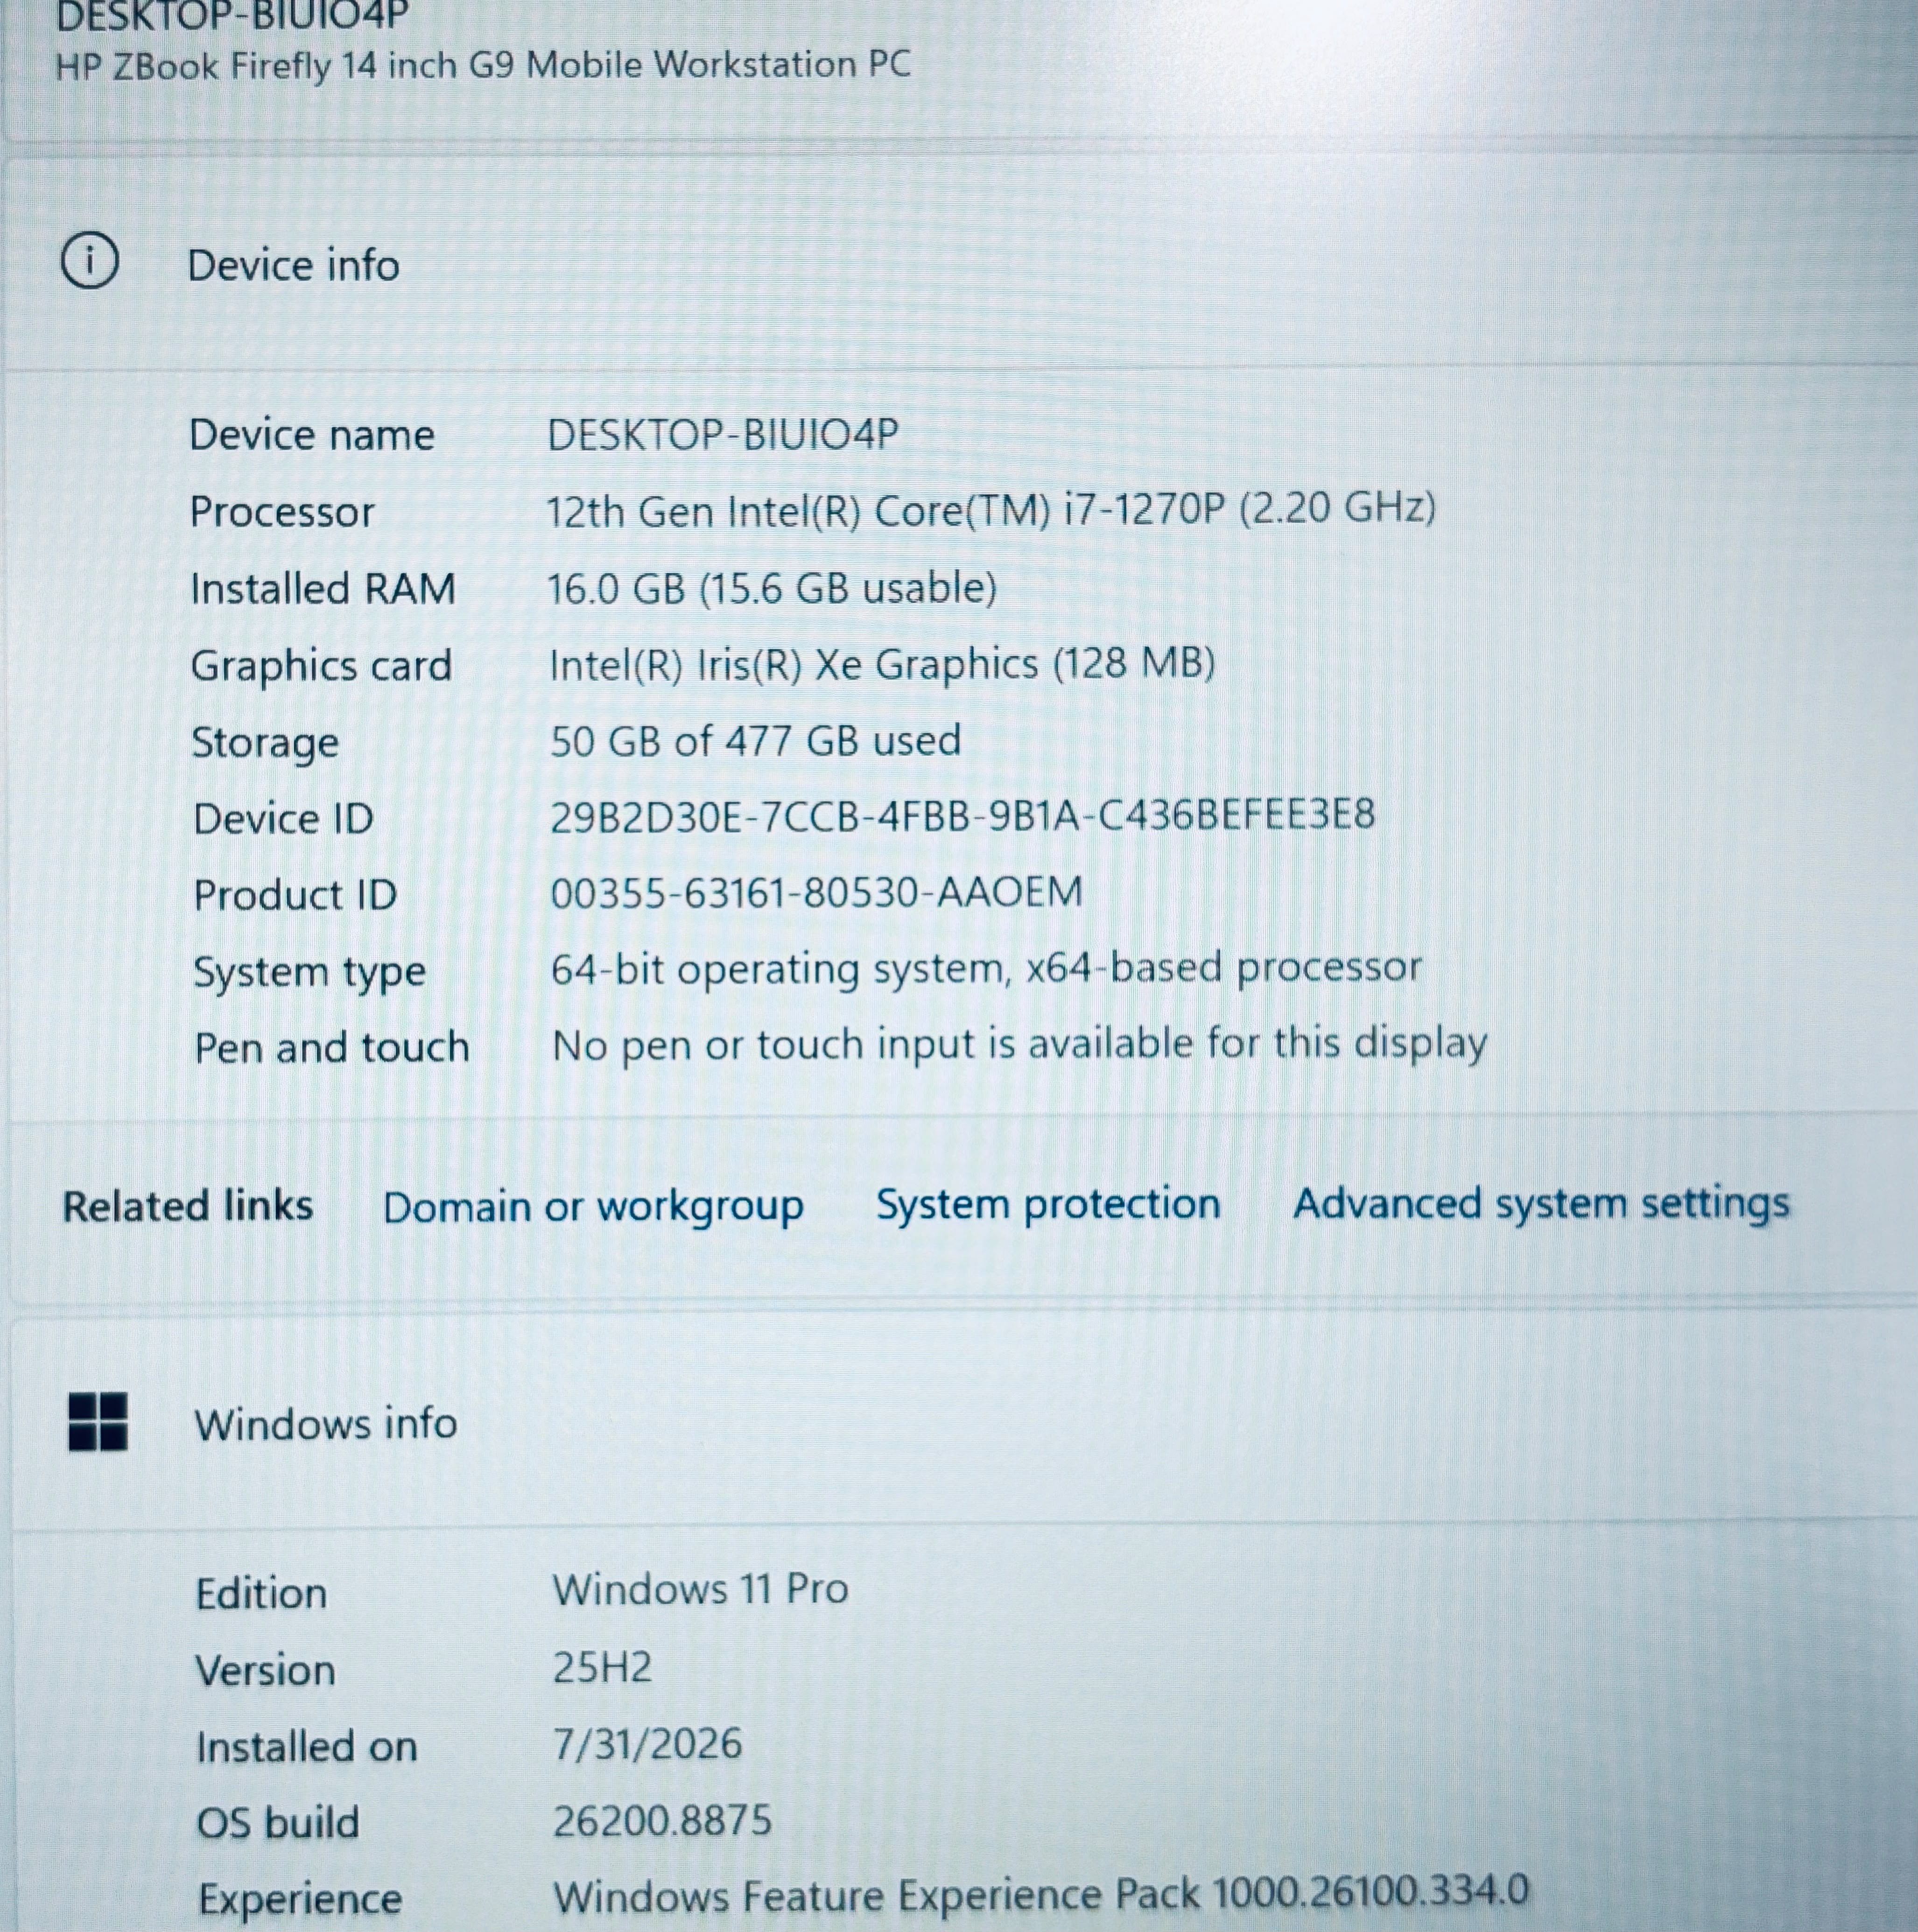The width and height of the screenshot is (1918, 1932).
Task: Click device name value DESKTOP-BIUIO4P in Device info
Action: [722, 434]
